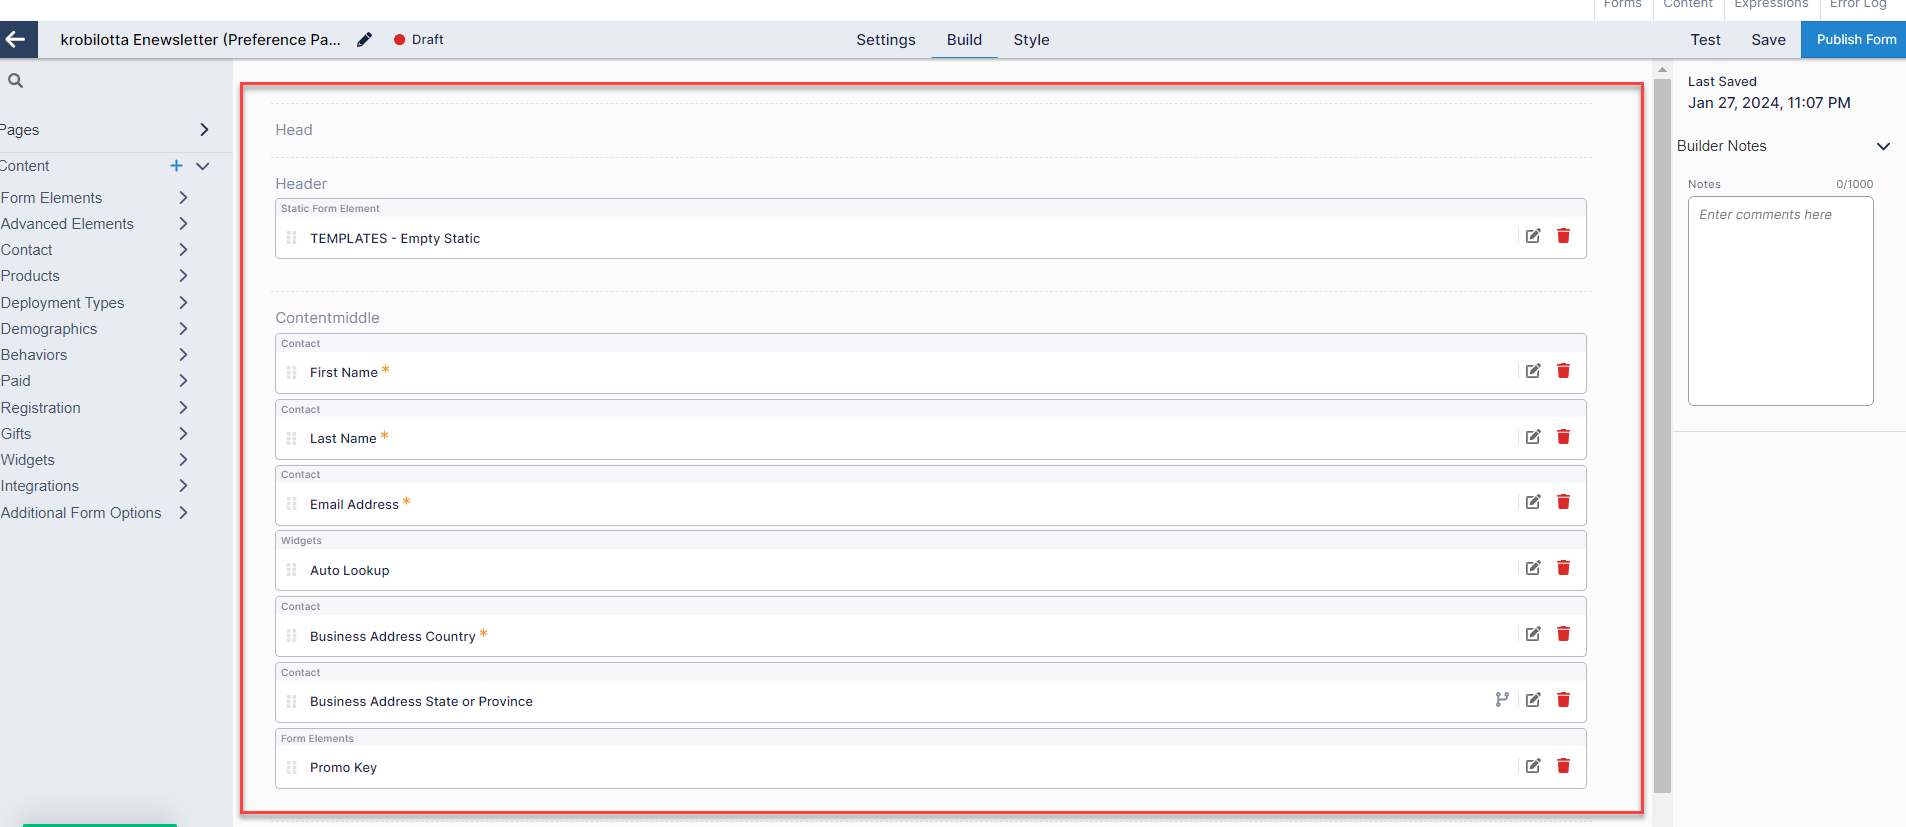Screen dimensions: 1906x827
Task: Edit the Auto Lookup widget
Action: pos(1532,568)
